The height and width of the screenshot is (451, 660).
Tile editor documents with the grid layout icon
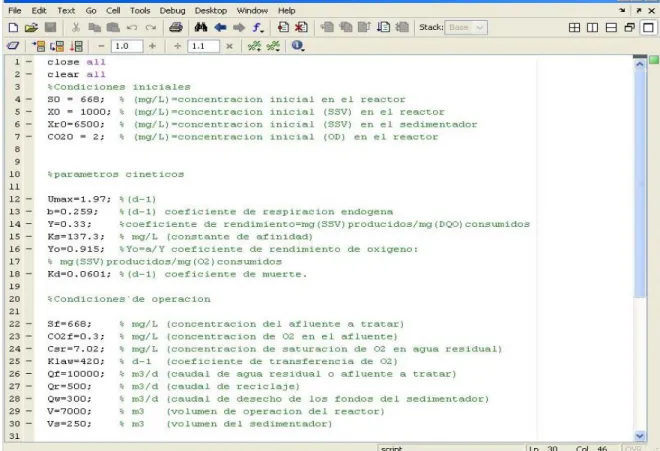coord(574,28)
